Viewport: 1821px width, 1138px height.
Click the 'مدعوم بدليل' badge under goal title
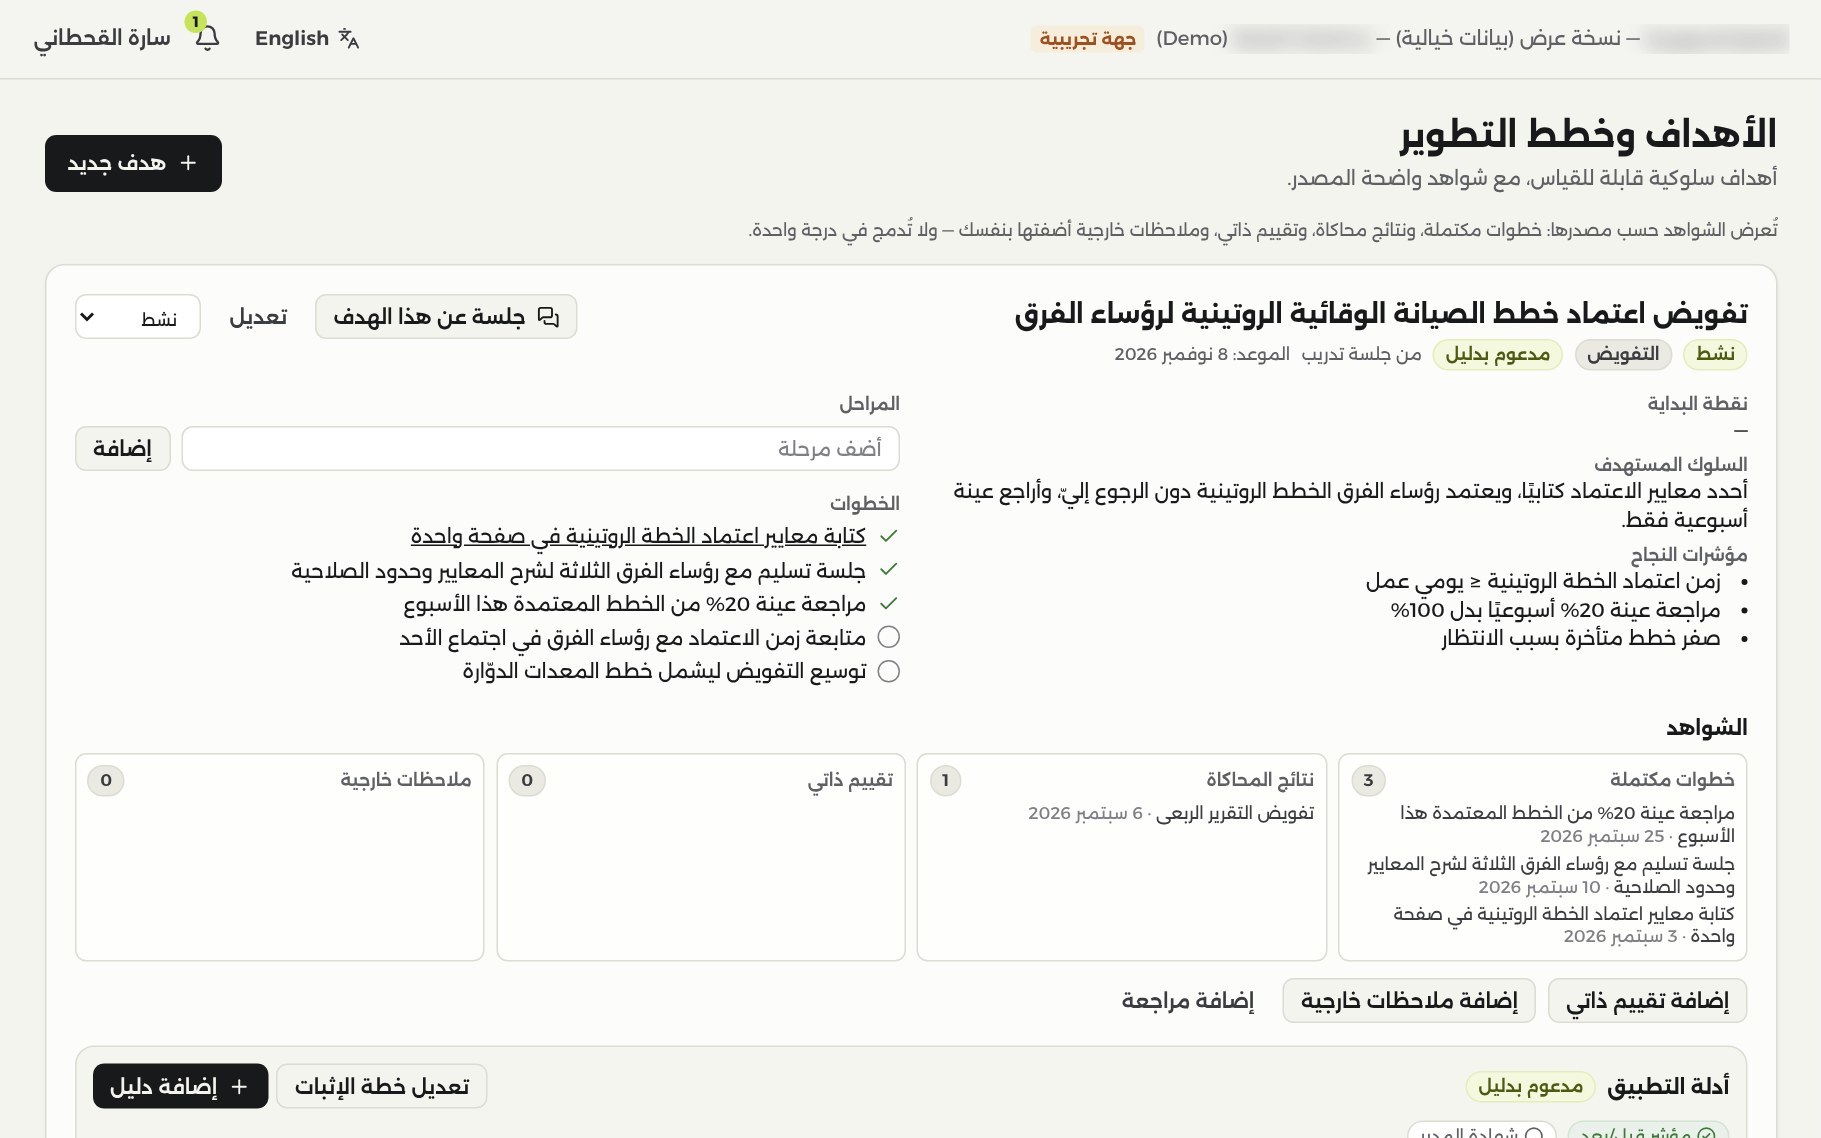[x=1497, y=354]
